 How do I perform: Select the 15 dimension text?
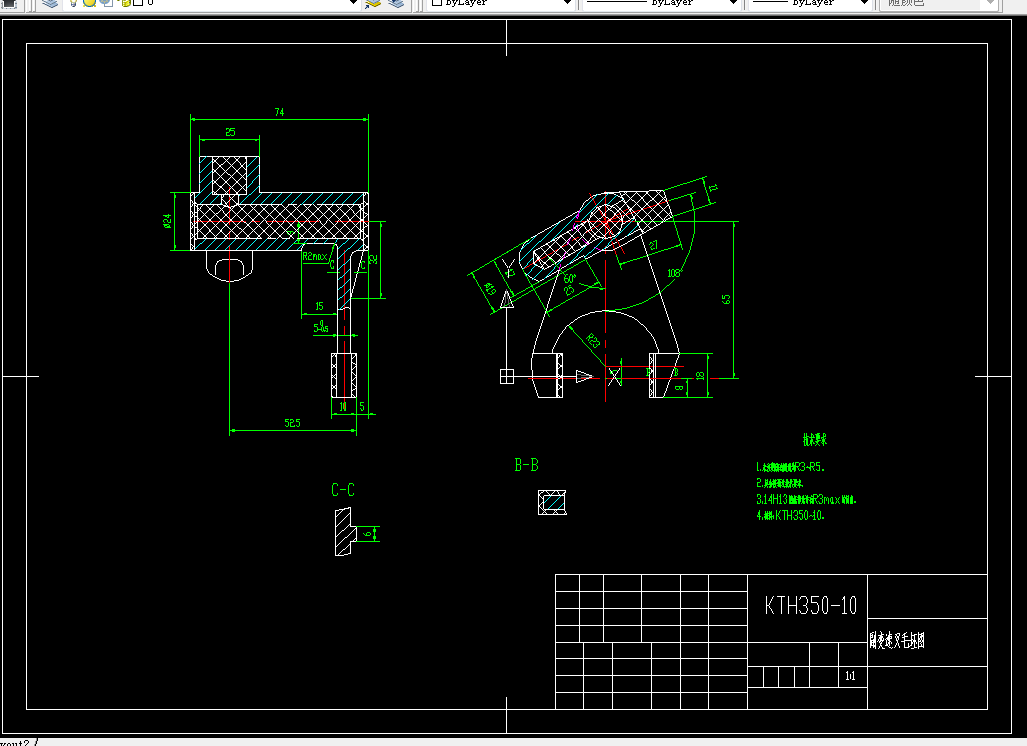(x=319, y=306)
